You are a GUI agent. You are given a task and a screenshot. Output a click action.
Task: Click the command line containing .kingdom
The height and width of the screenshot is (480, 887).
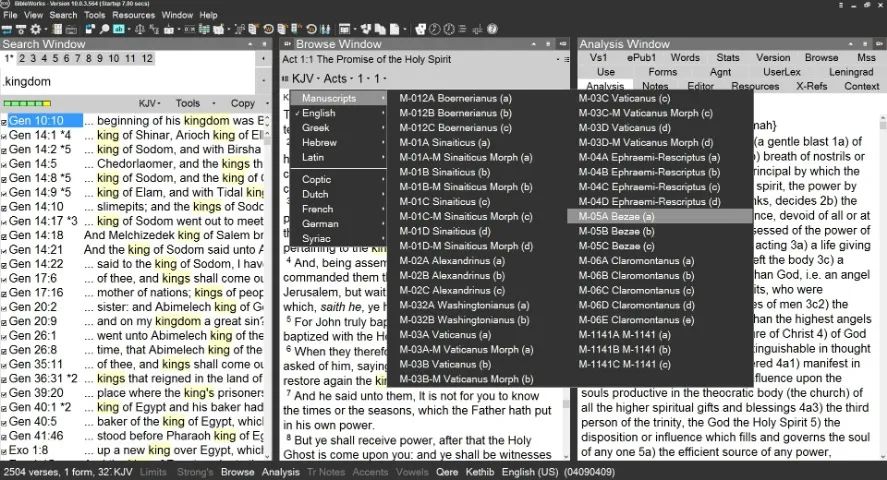(x=128, y=81)
